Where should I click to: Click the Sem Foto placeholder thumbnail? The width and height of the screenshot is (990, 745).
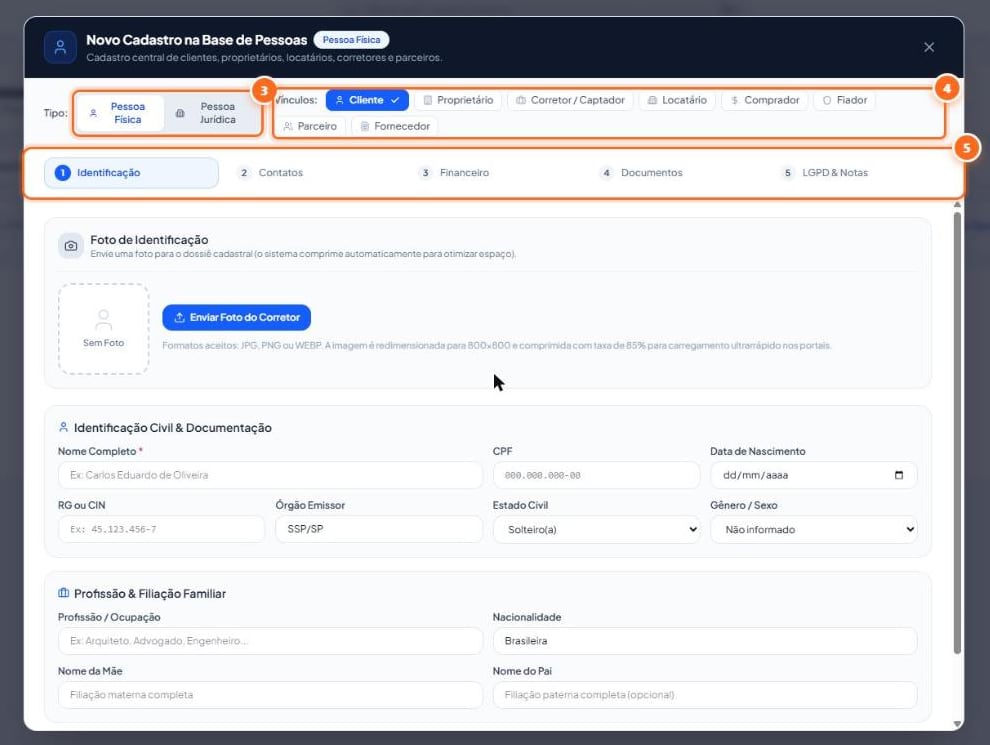coord(104,328)
